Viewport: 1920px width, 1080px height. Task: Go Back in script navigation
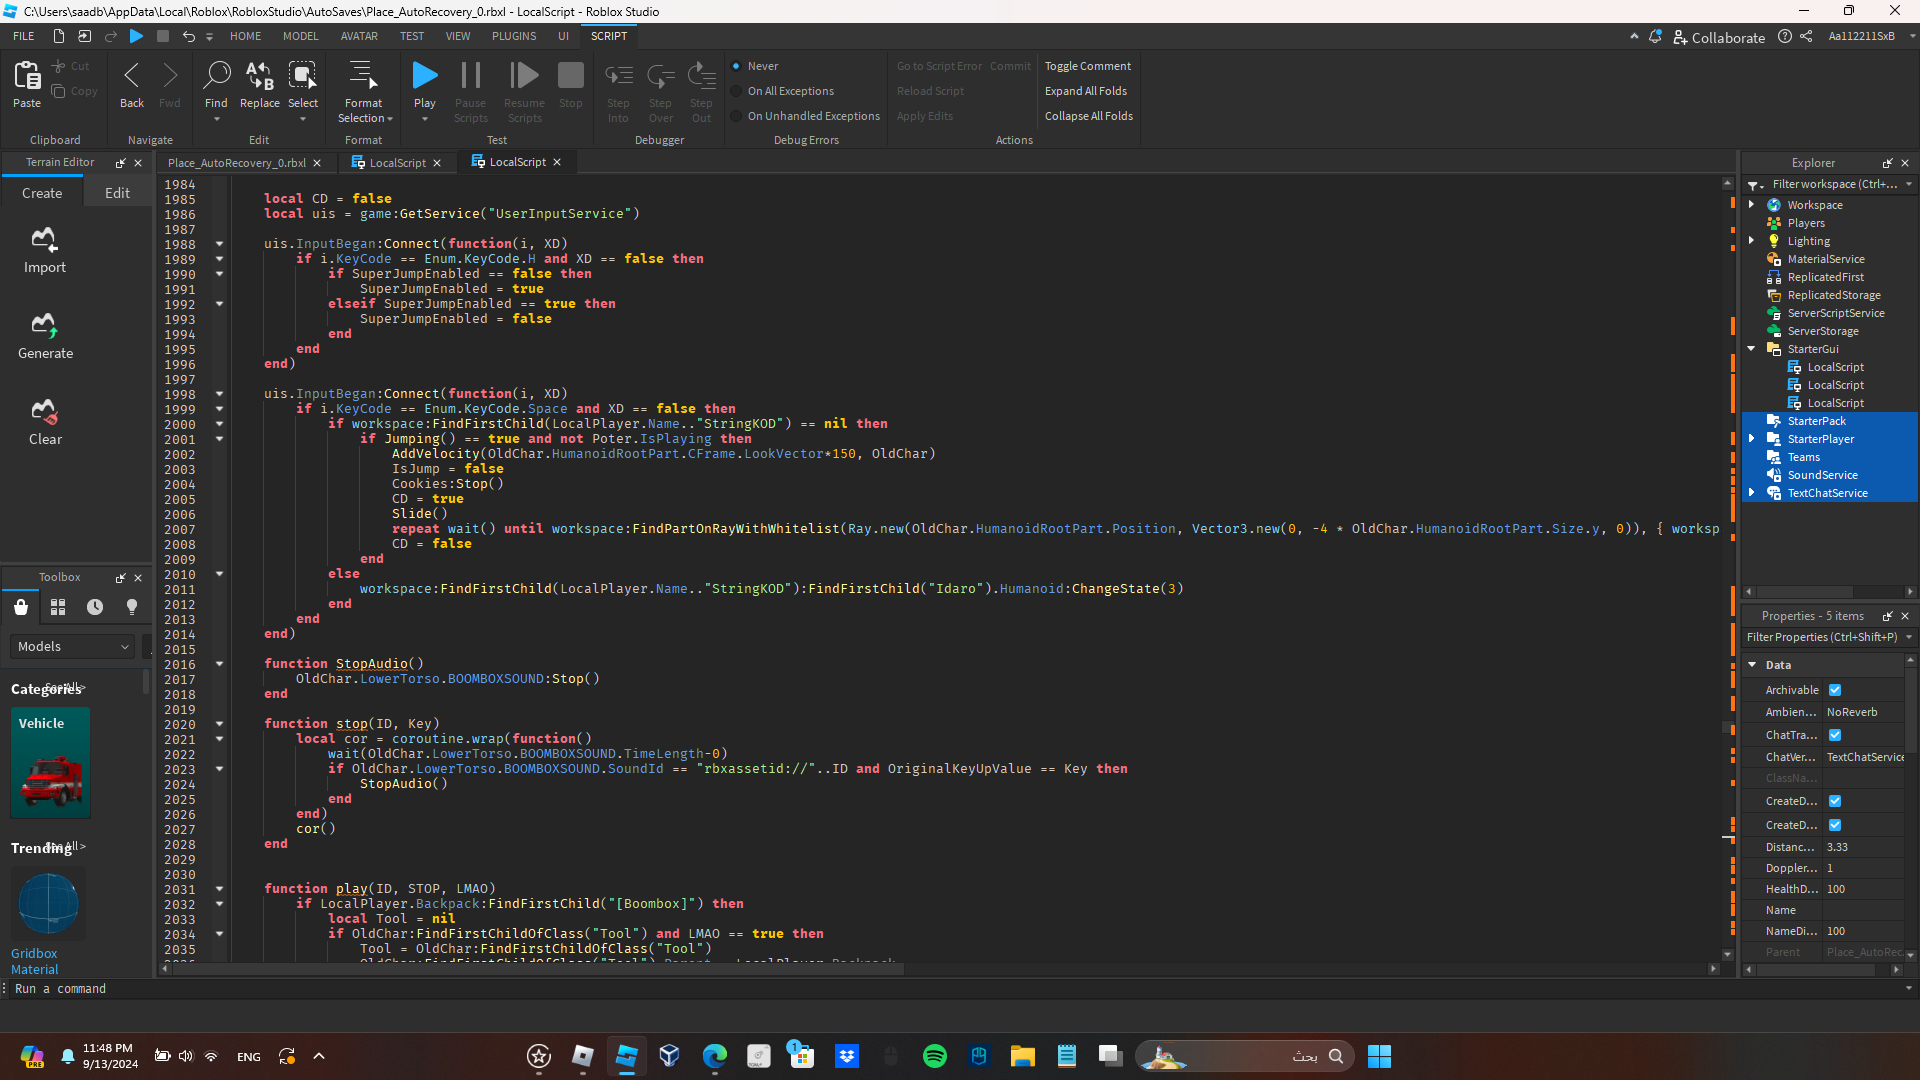[x=131, y=84]
